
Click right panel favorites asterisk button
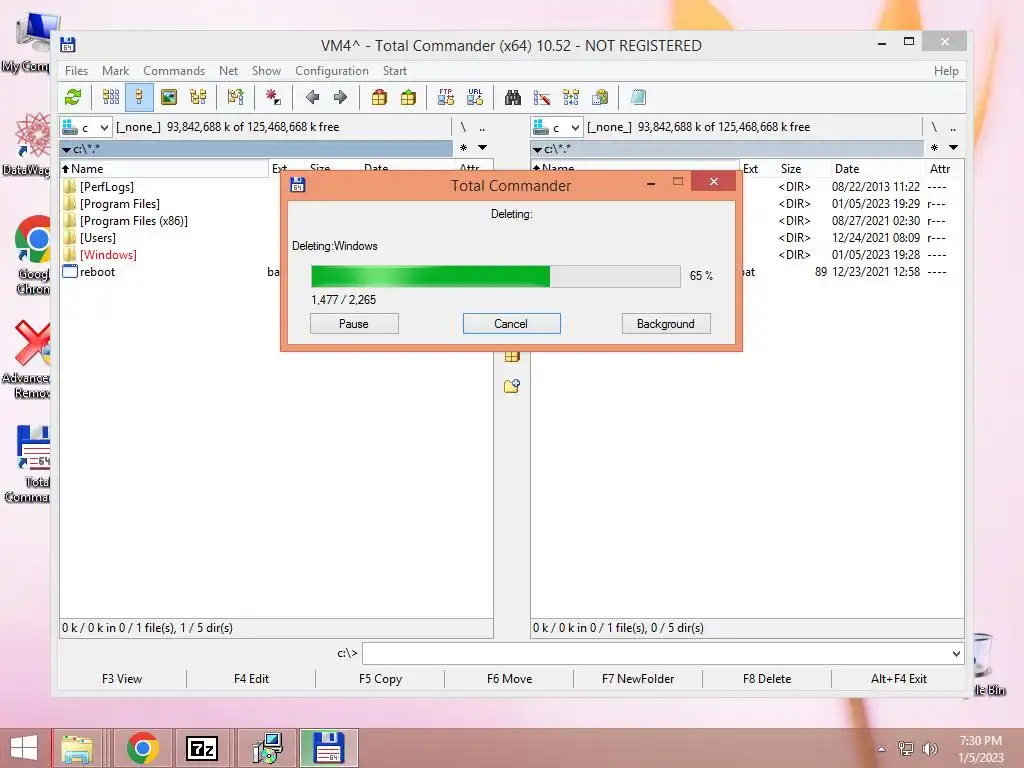pos(935,148)
